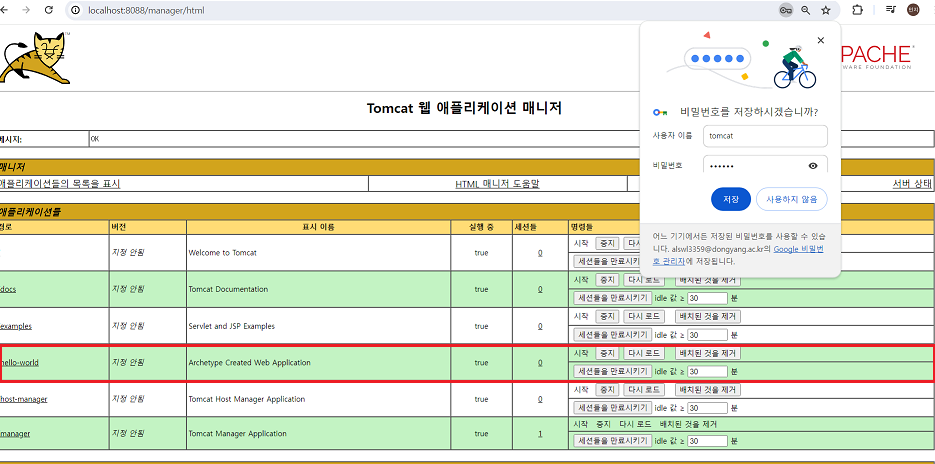Image resolution: width=935 pixels, height=464 pixels.
Task: Click 중지 for host-manager
Action: tap(607, 389)
